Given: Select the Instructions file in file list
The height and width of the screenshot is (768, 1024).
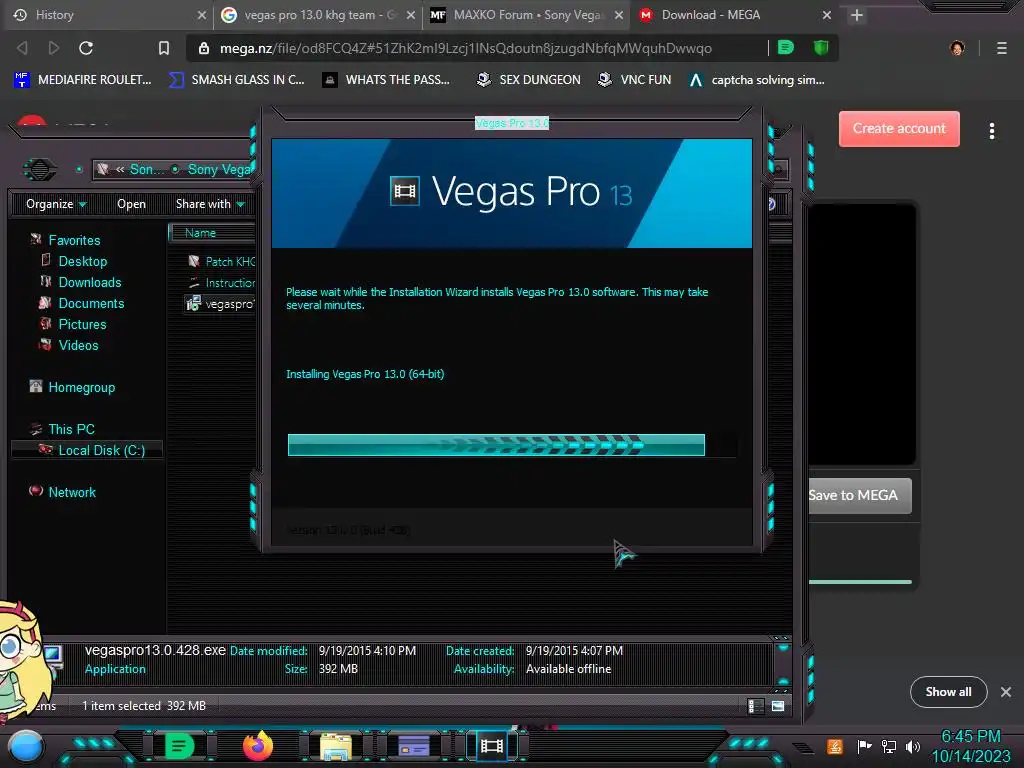Looking at the screenshot, I should click(x=221, y=283).
